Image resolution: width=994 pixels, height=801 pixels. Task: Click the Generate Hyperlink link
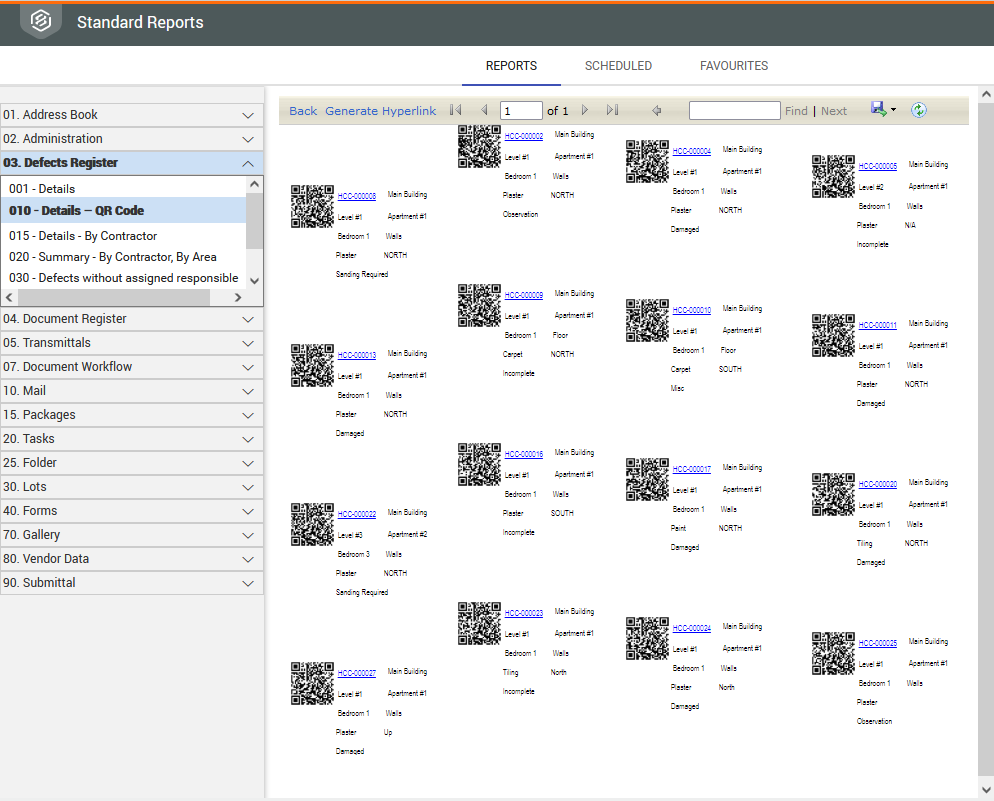tap(380, 111)
